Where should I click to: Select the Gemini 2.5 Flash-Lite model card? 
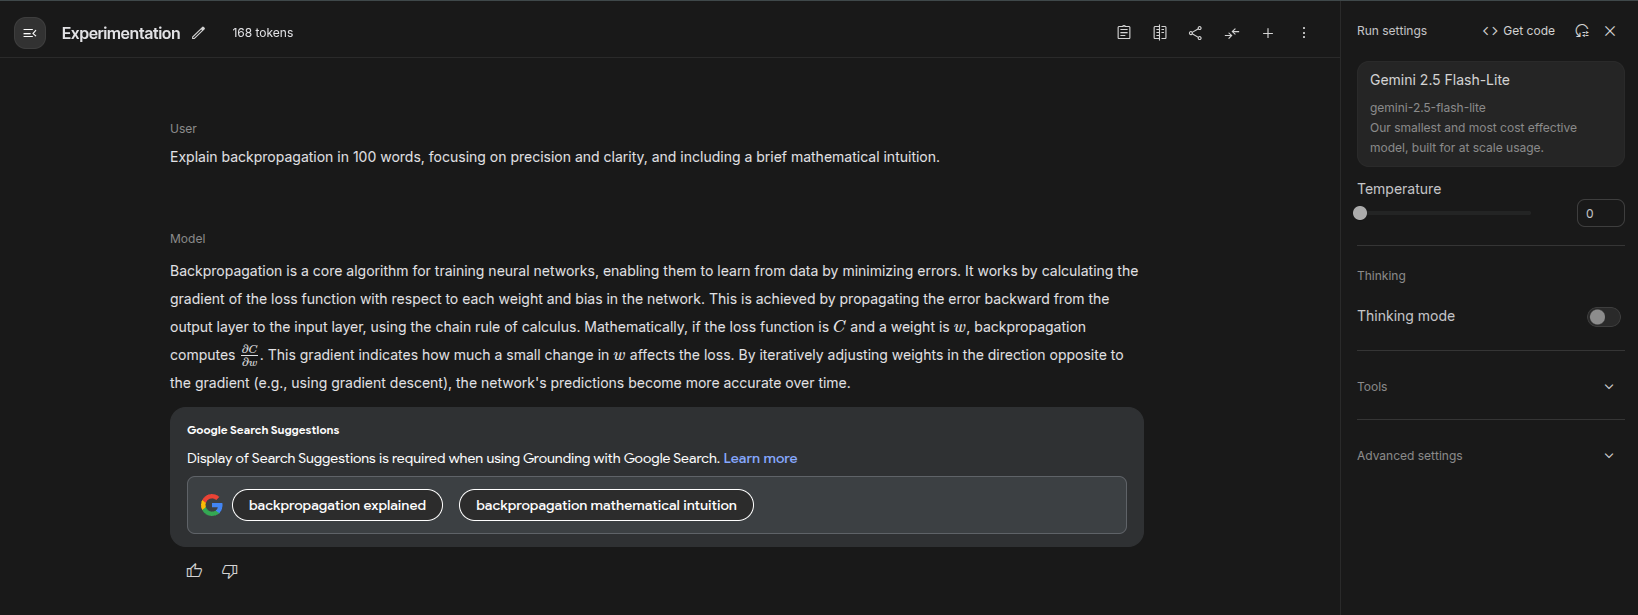[1491, 114]
